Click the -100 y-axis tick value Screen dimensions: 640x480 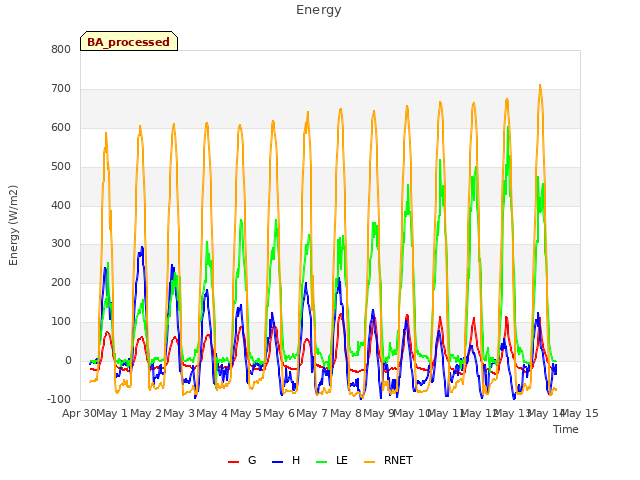[x=59, y=399]
